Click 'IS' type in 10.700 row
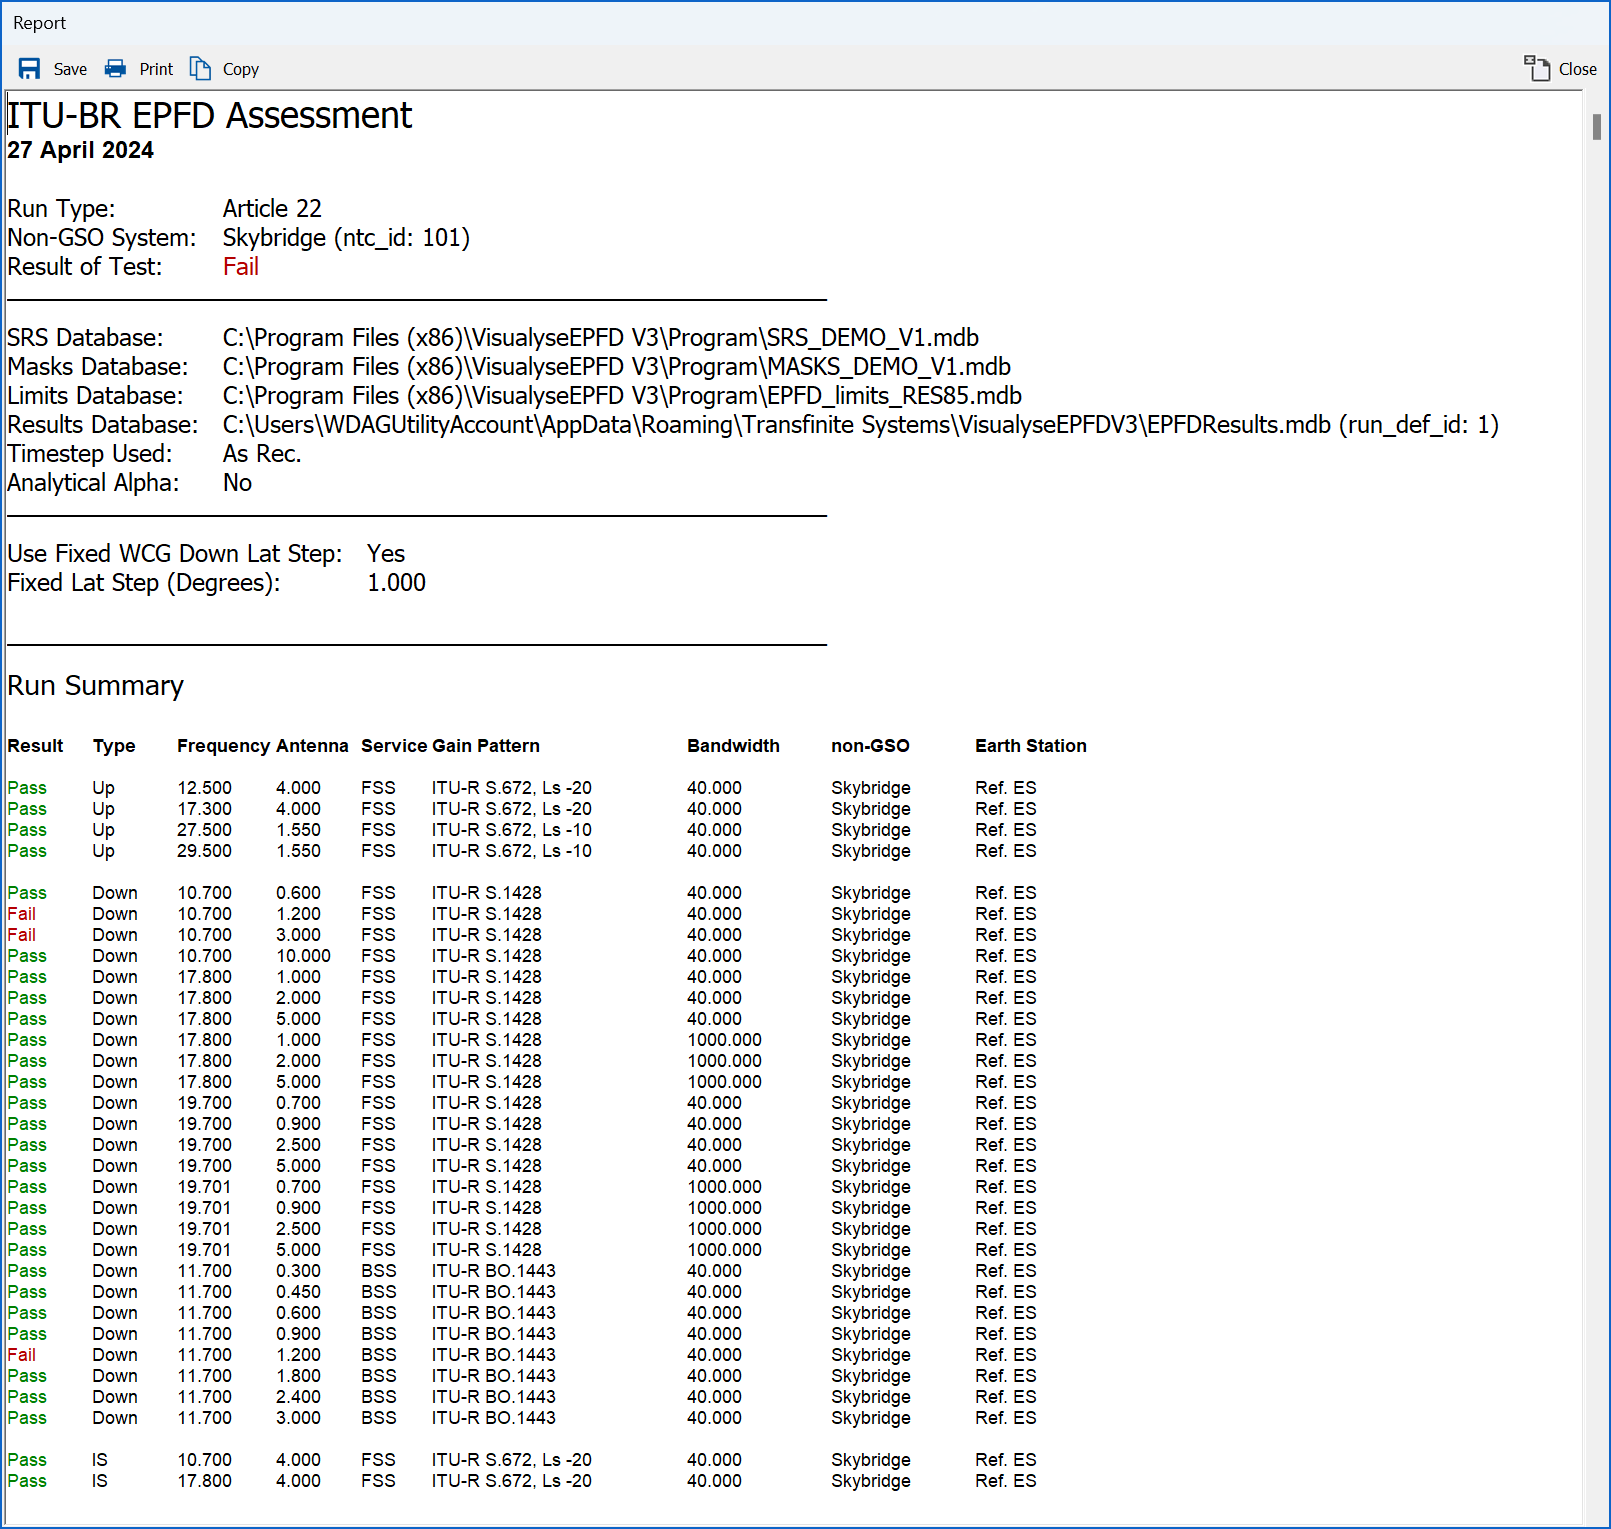The width and height of the screenshot is (1611, 1529). pos(100,1460)
